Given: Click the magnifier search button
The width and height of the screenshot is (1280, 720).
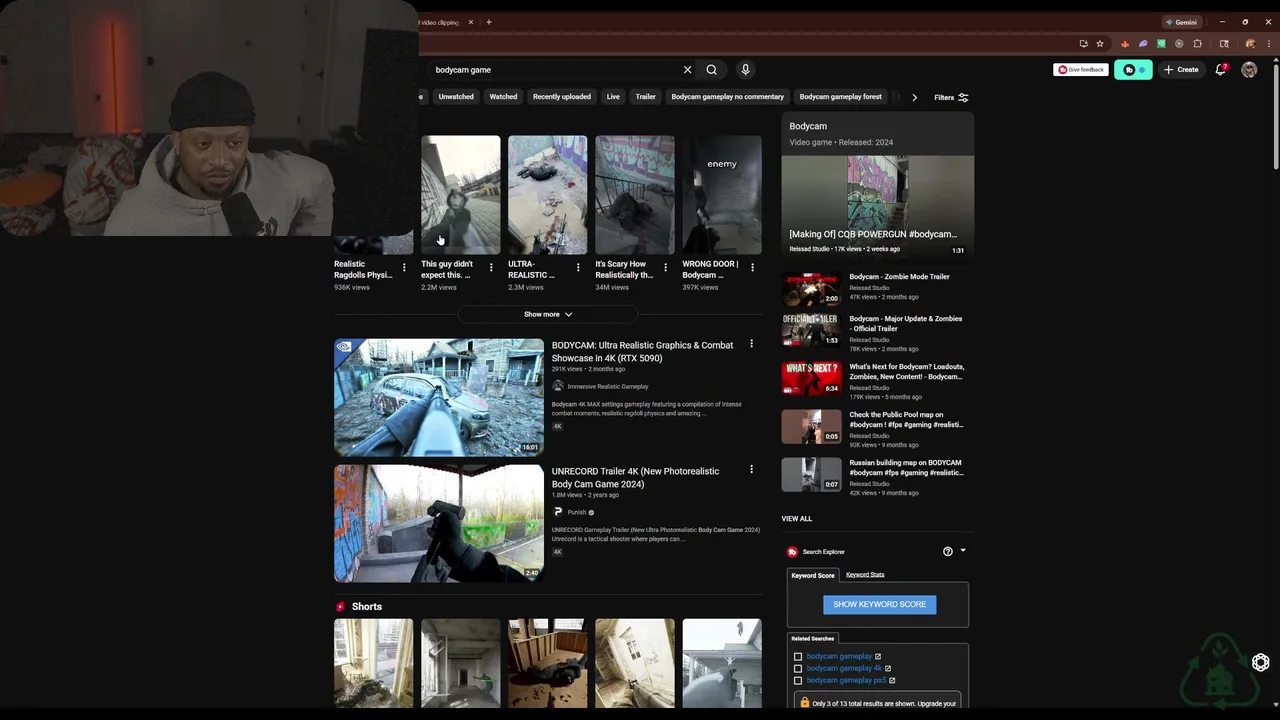Looking at the screenshot, I should [711, 70].
